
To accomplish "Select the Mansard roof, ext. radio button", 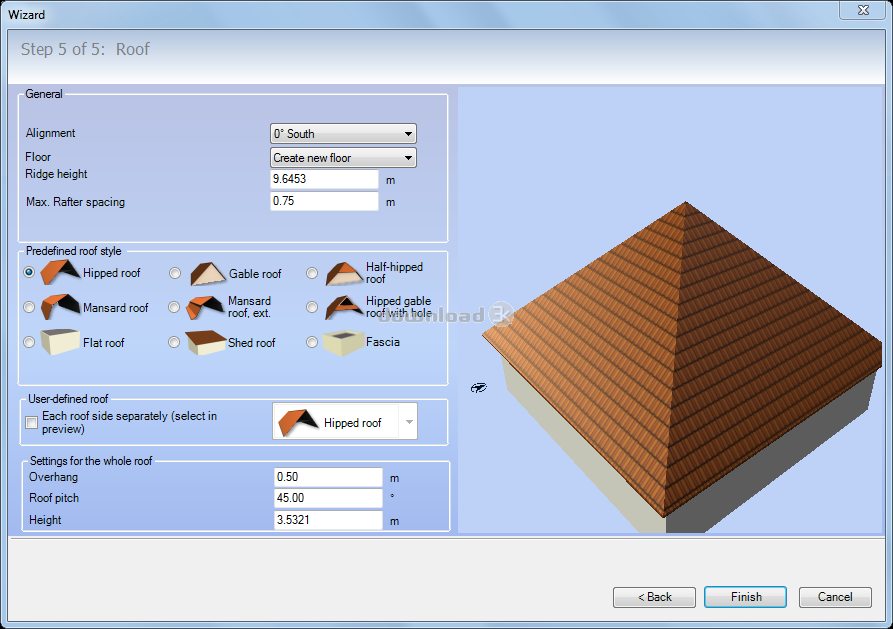I will (x=174, y=308).
